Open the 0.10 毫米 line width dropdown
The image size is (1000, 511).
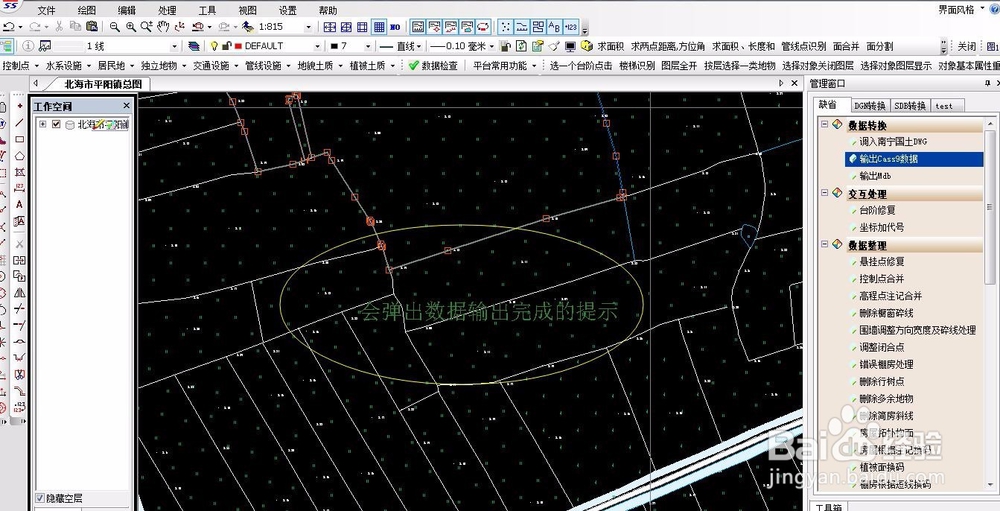(x=492, y=46)
